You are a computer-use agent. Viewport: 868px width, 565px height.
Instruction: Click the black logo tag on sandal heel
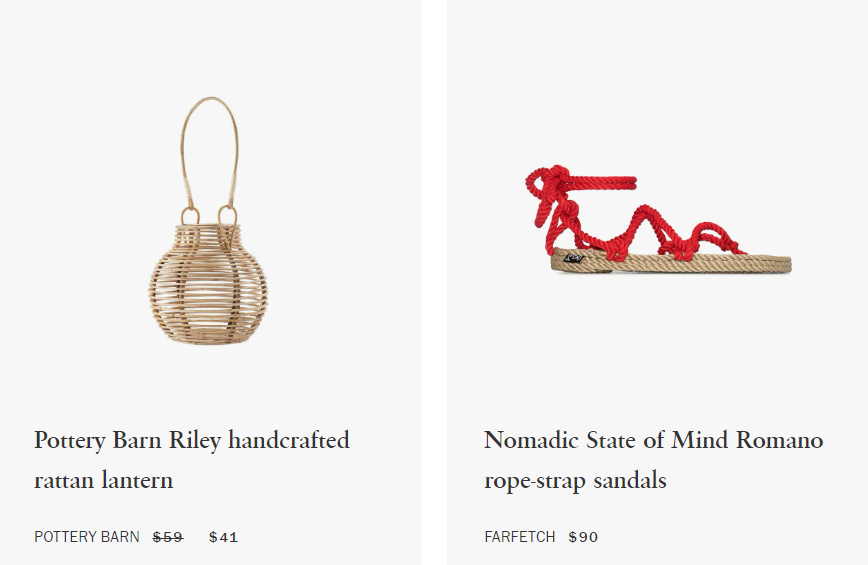[x=574, y=259]
